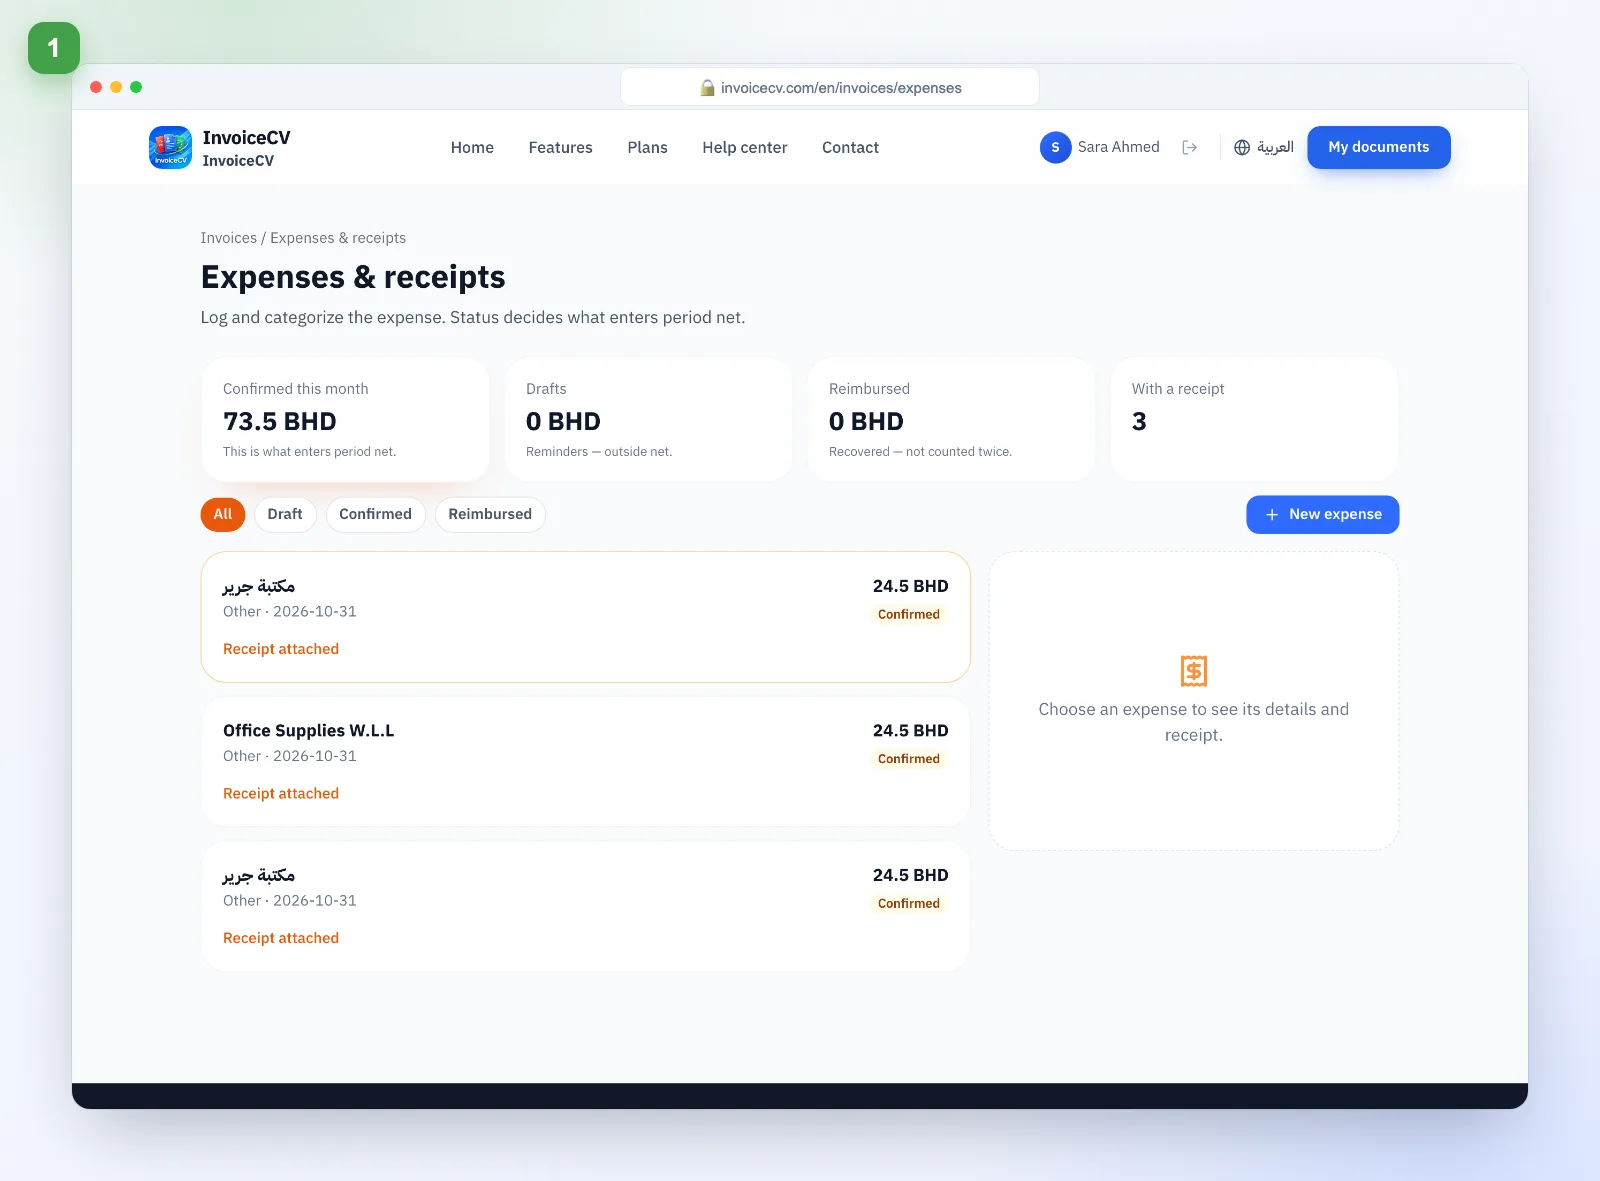Open the Home menu item

(472, 147)
